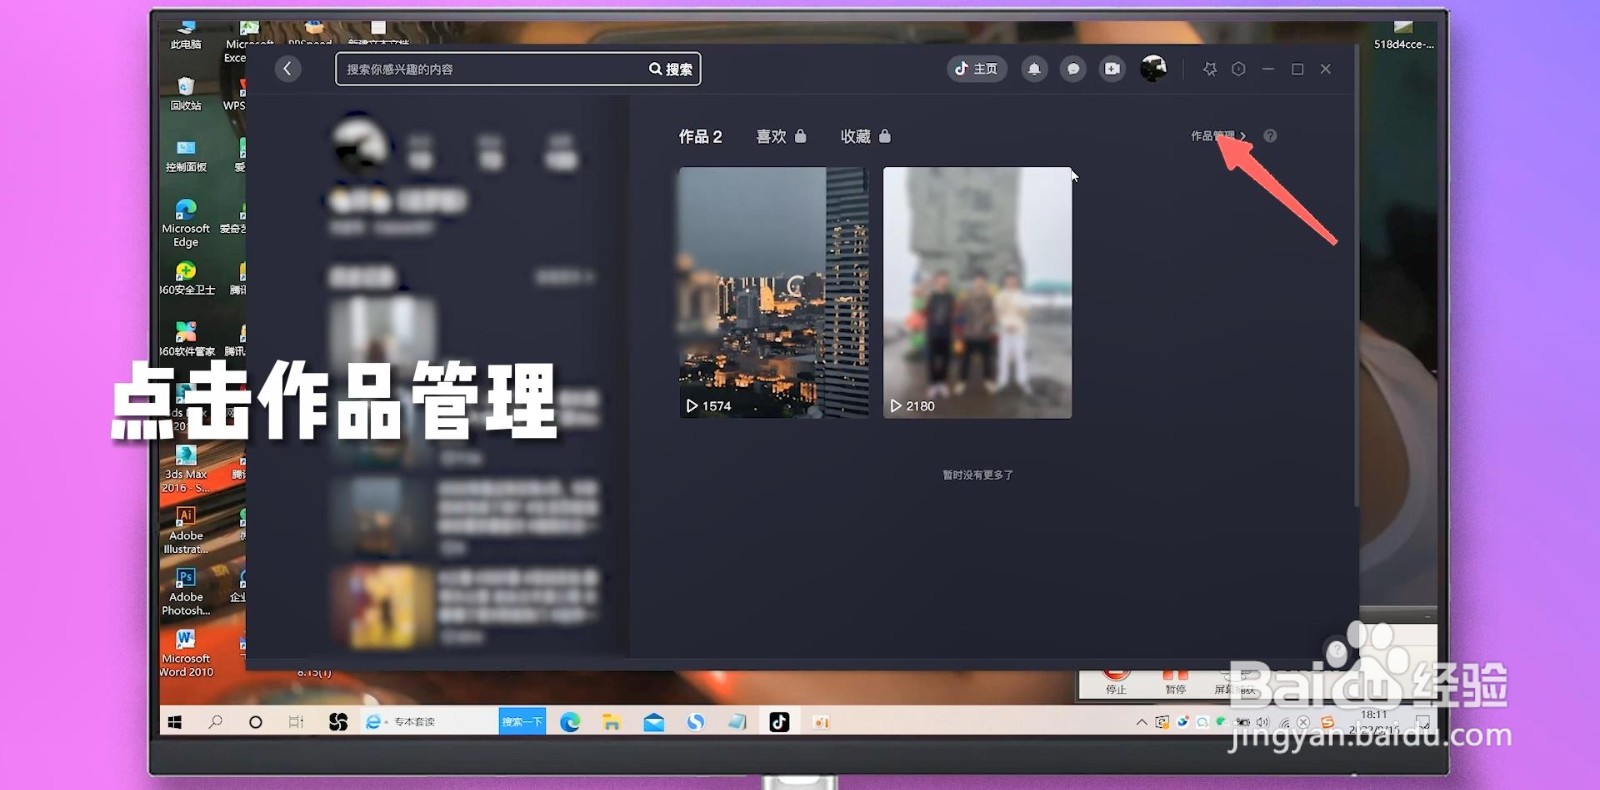Click the taskbar search magnifier icon
This screenshot has height=790, width=1600.
[x=215, y=722]
